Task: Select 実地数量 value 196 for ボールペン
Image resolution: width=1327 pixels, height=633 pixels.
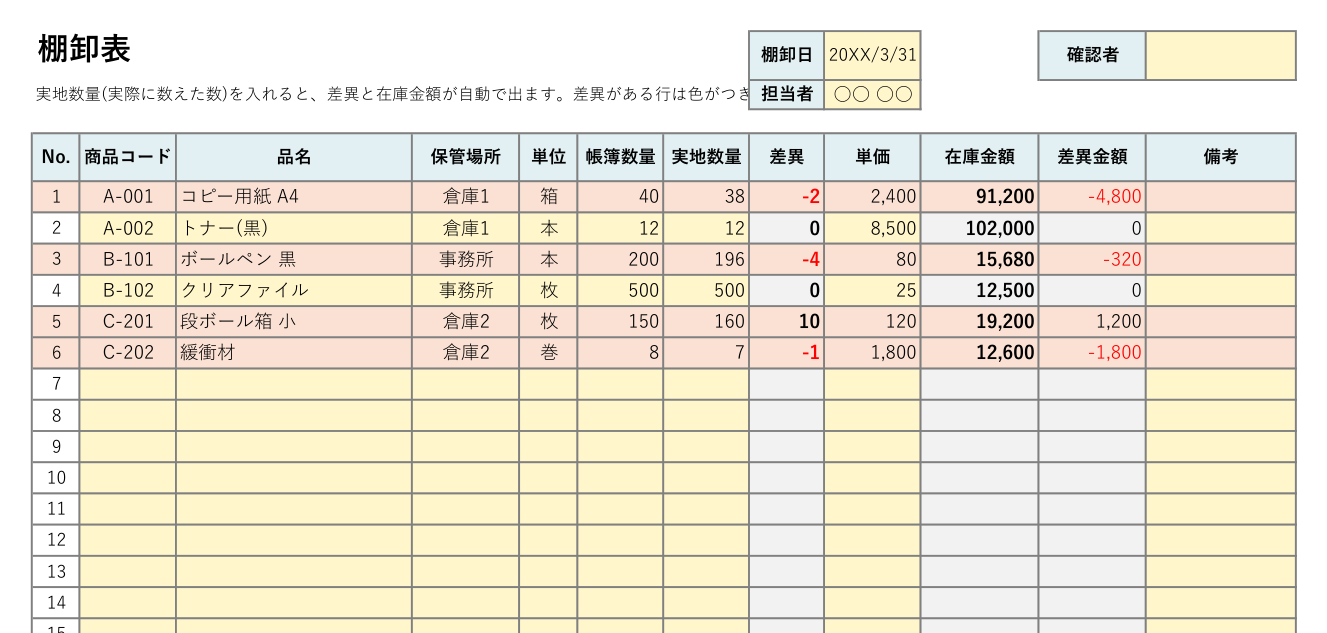Action: click(x=706, y=259)
